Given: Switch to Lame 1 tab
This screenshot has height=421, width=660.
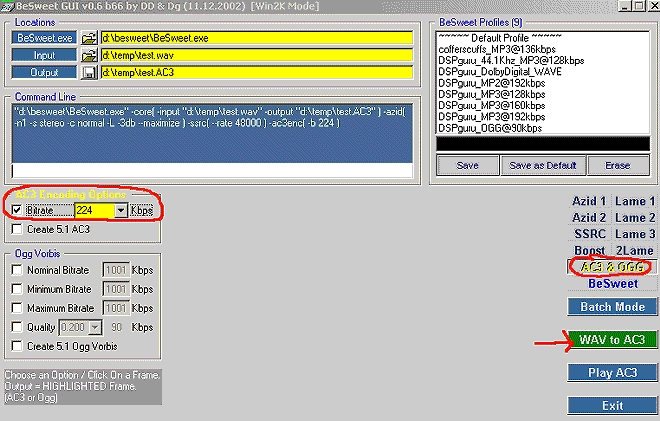Looking at the screenshot, I should [635, 201].
